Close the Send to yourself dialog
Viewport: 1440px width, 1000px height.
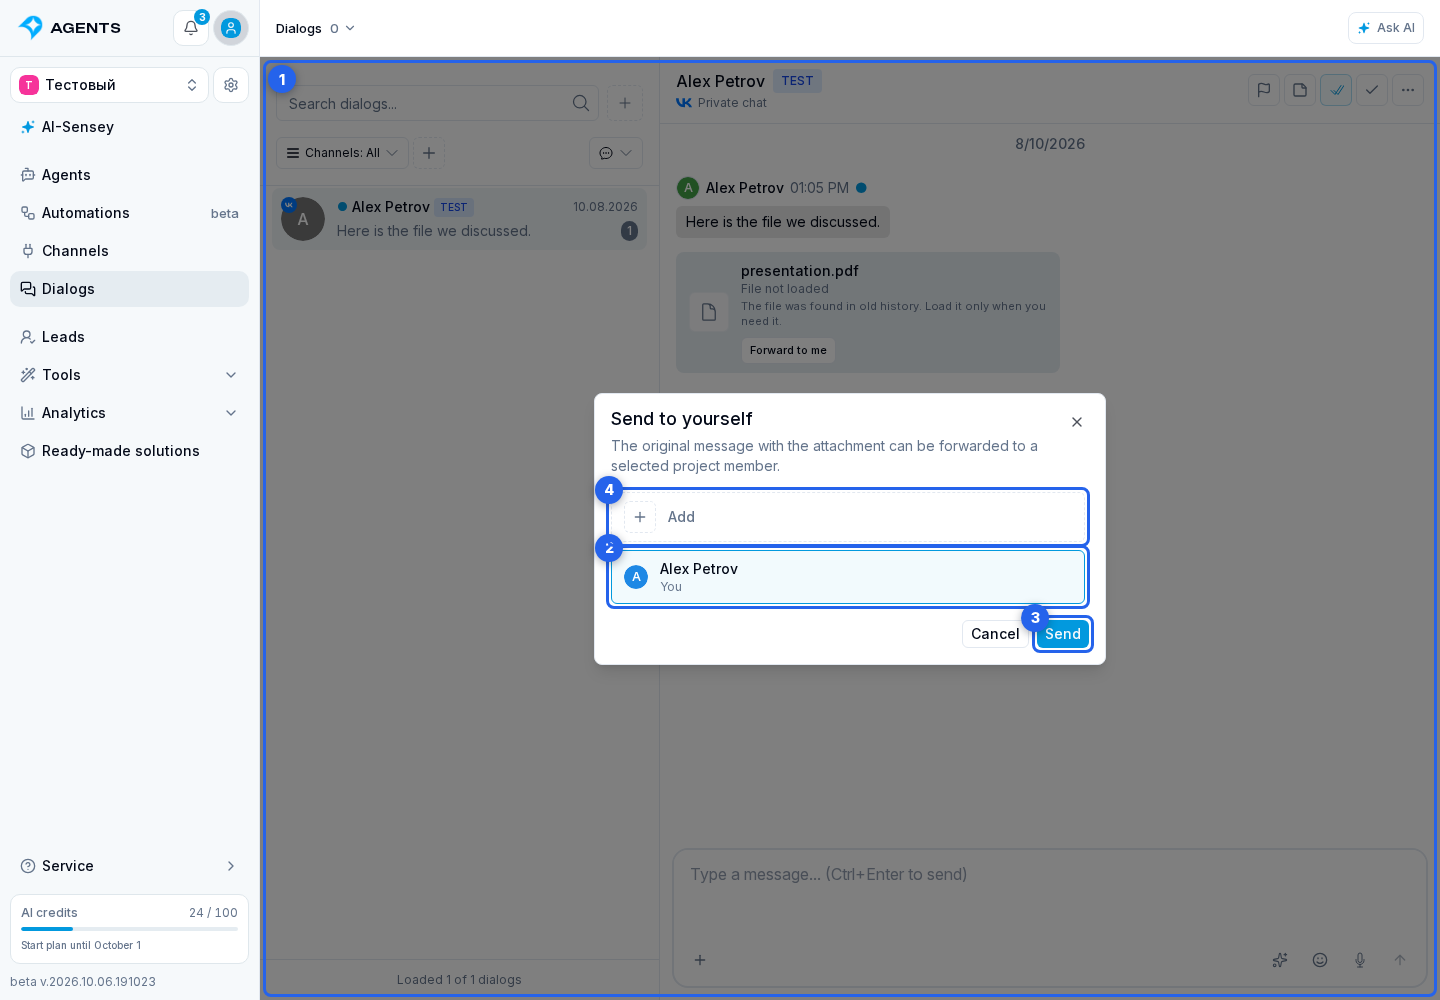[1077, 422]
